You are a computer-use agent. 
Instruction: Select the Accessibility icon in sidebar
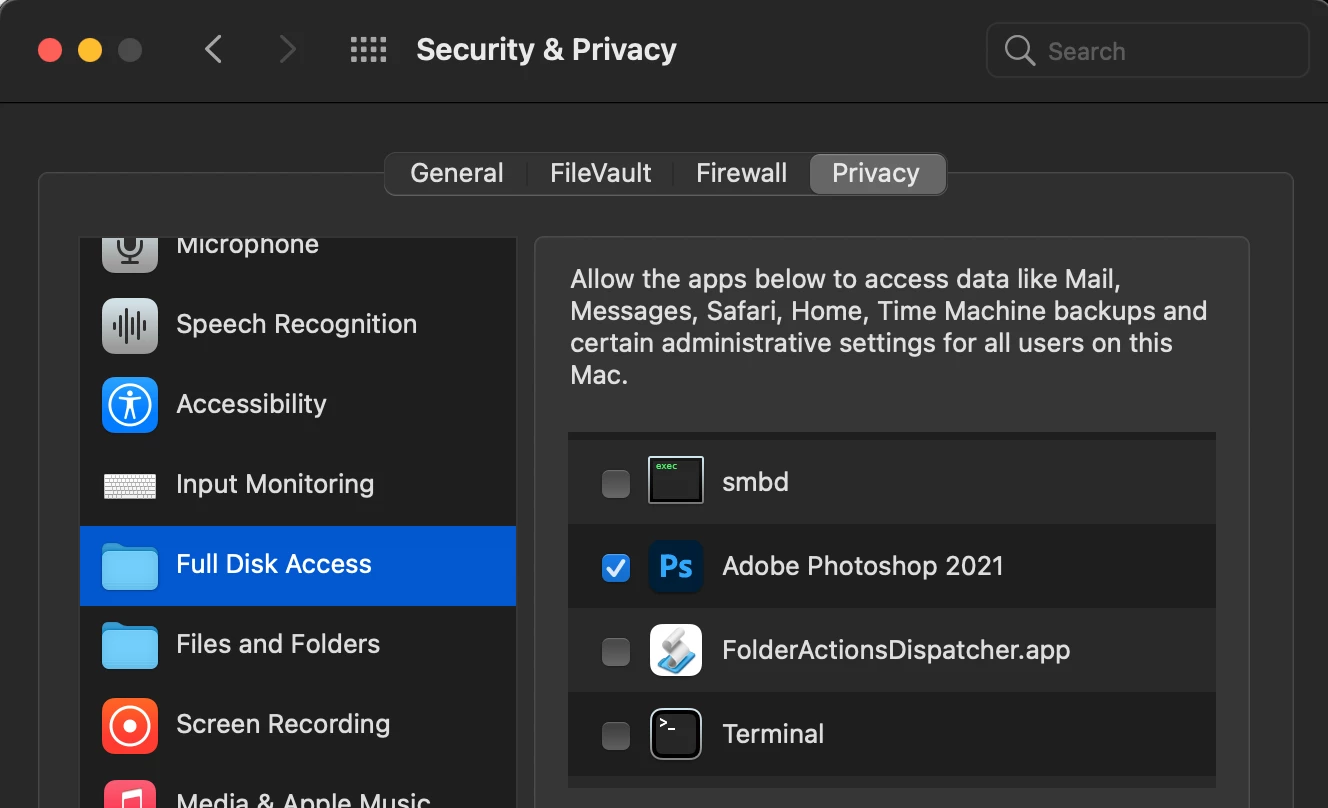[130, 405]
